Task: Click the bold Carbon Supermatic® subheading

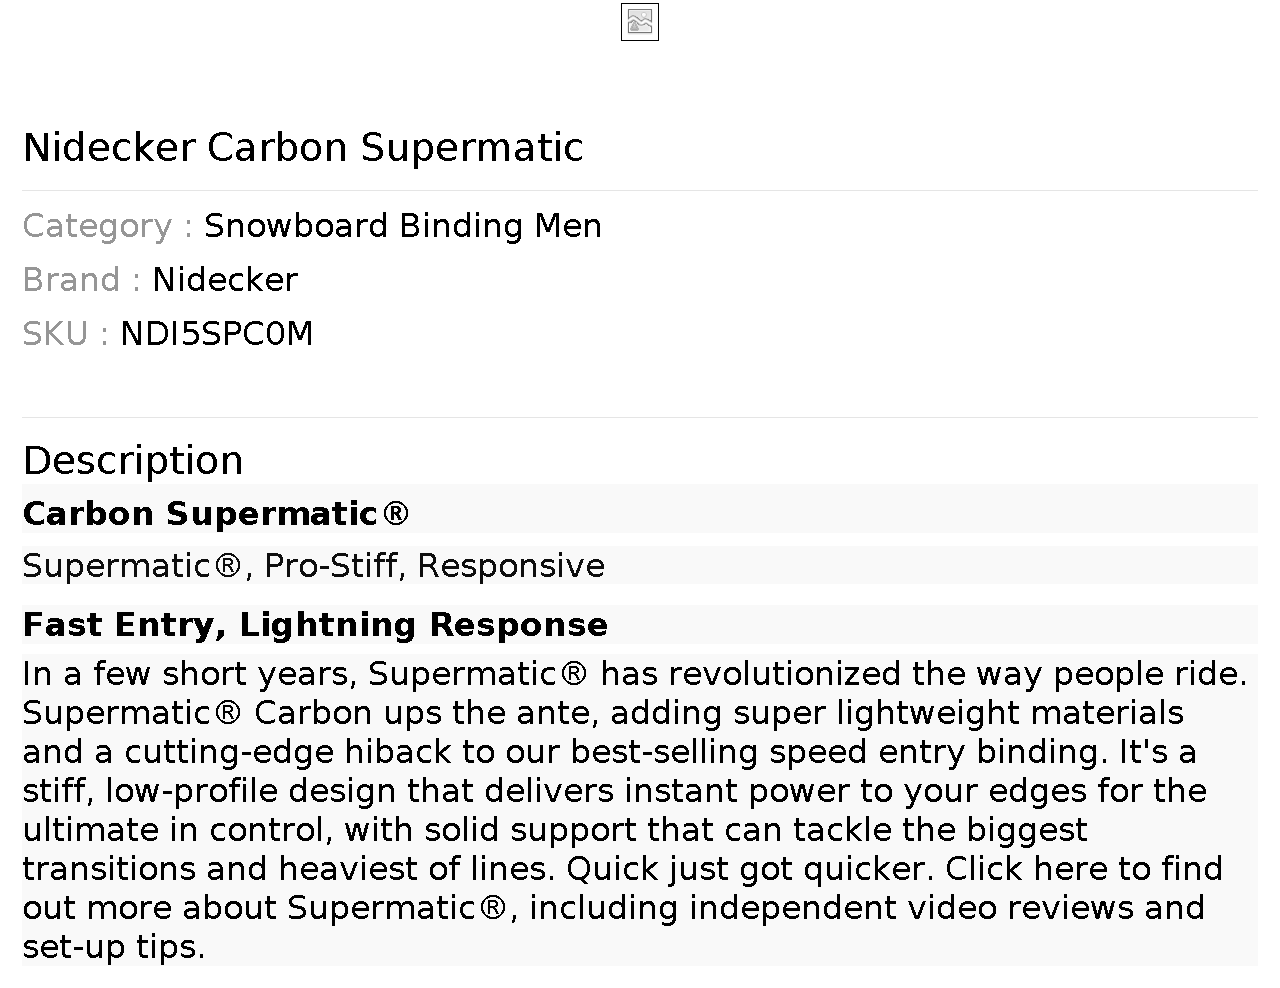Action: tap(215, 514)
